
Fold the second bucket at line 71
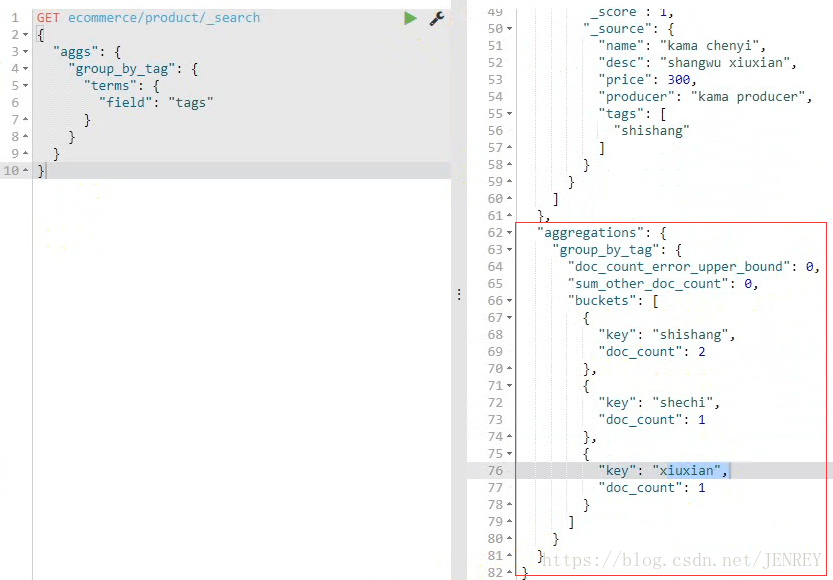(509, 386)
